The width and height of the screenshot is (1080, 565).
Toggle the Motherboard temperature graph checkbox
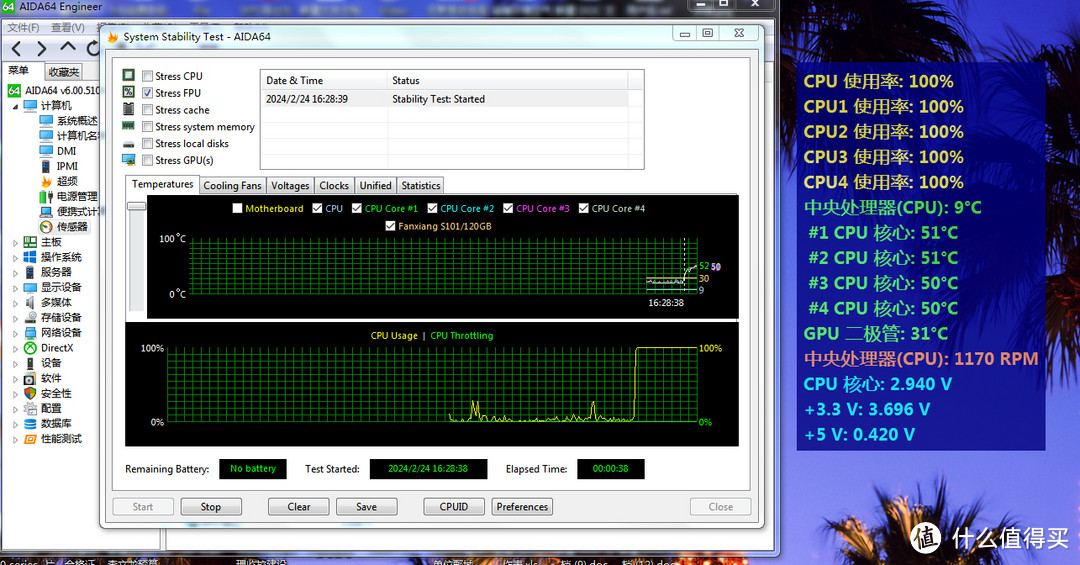[237, 209]
